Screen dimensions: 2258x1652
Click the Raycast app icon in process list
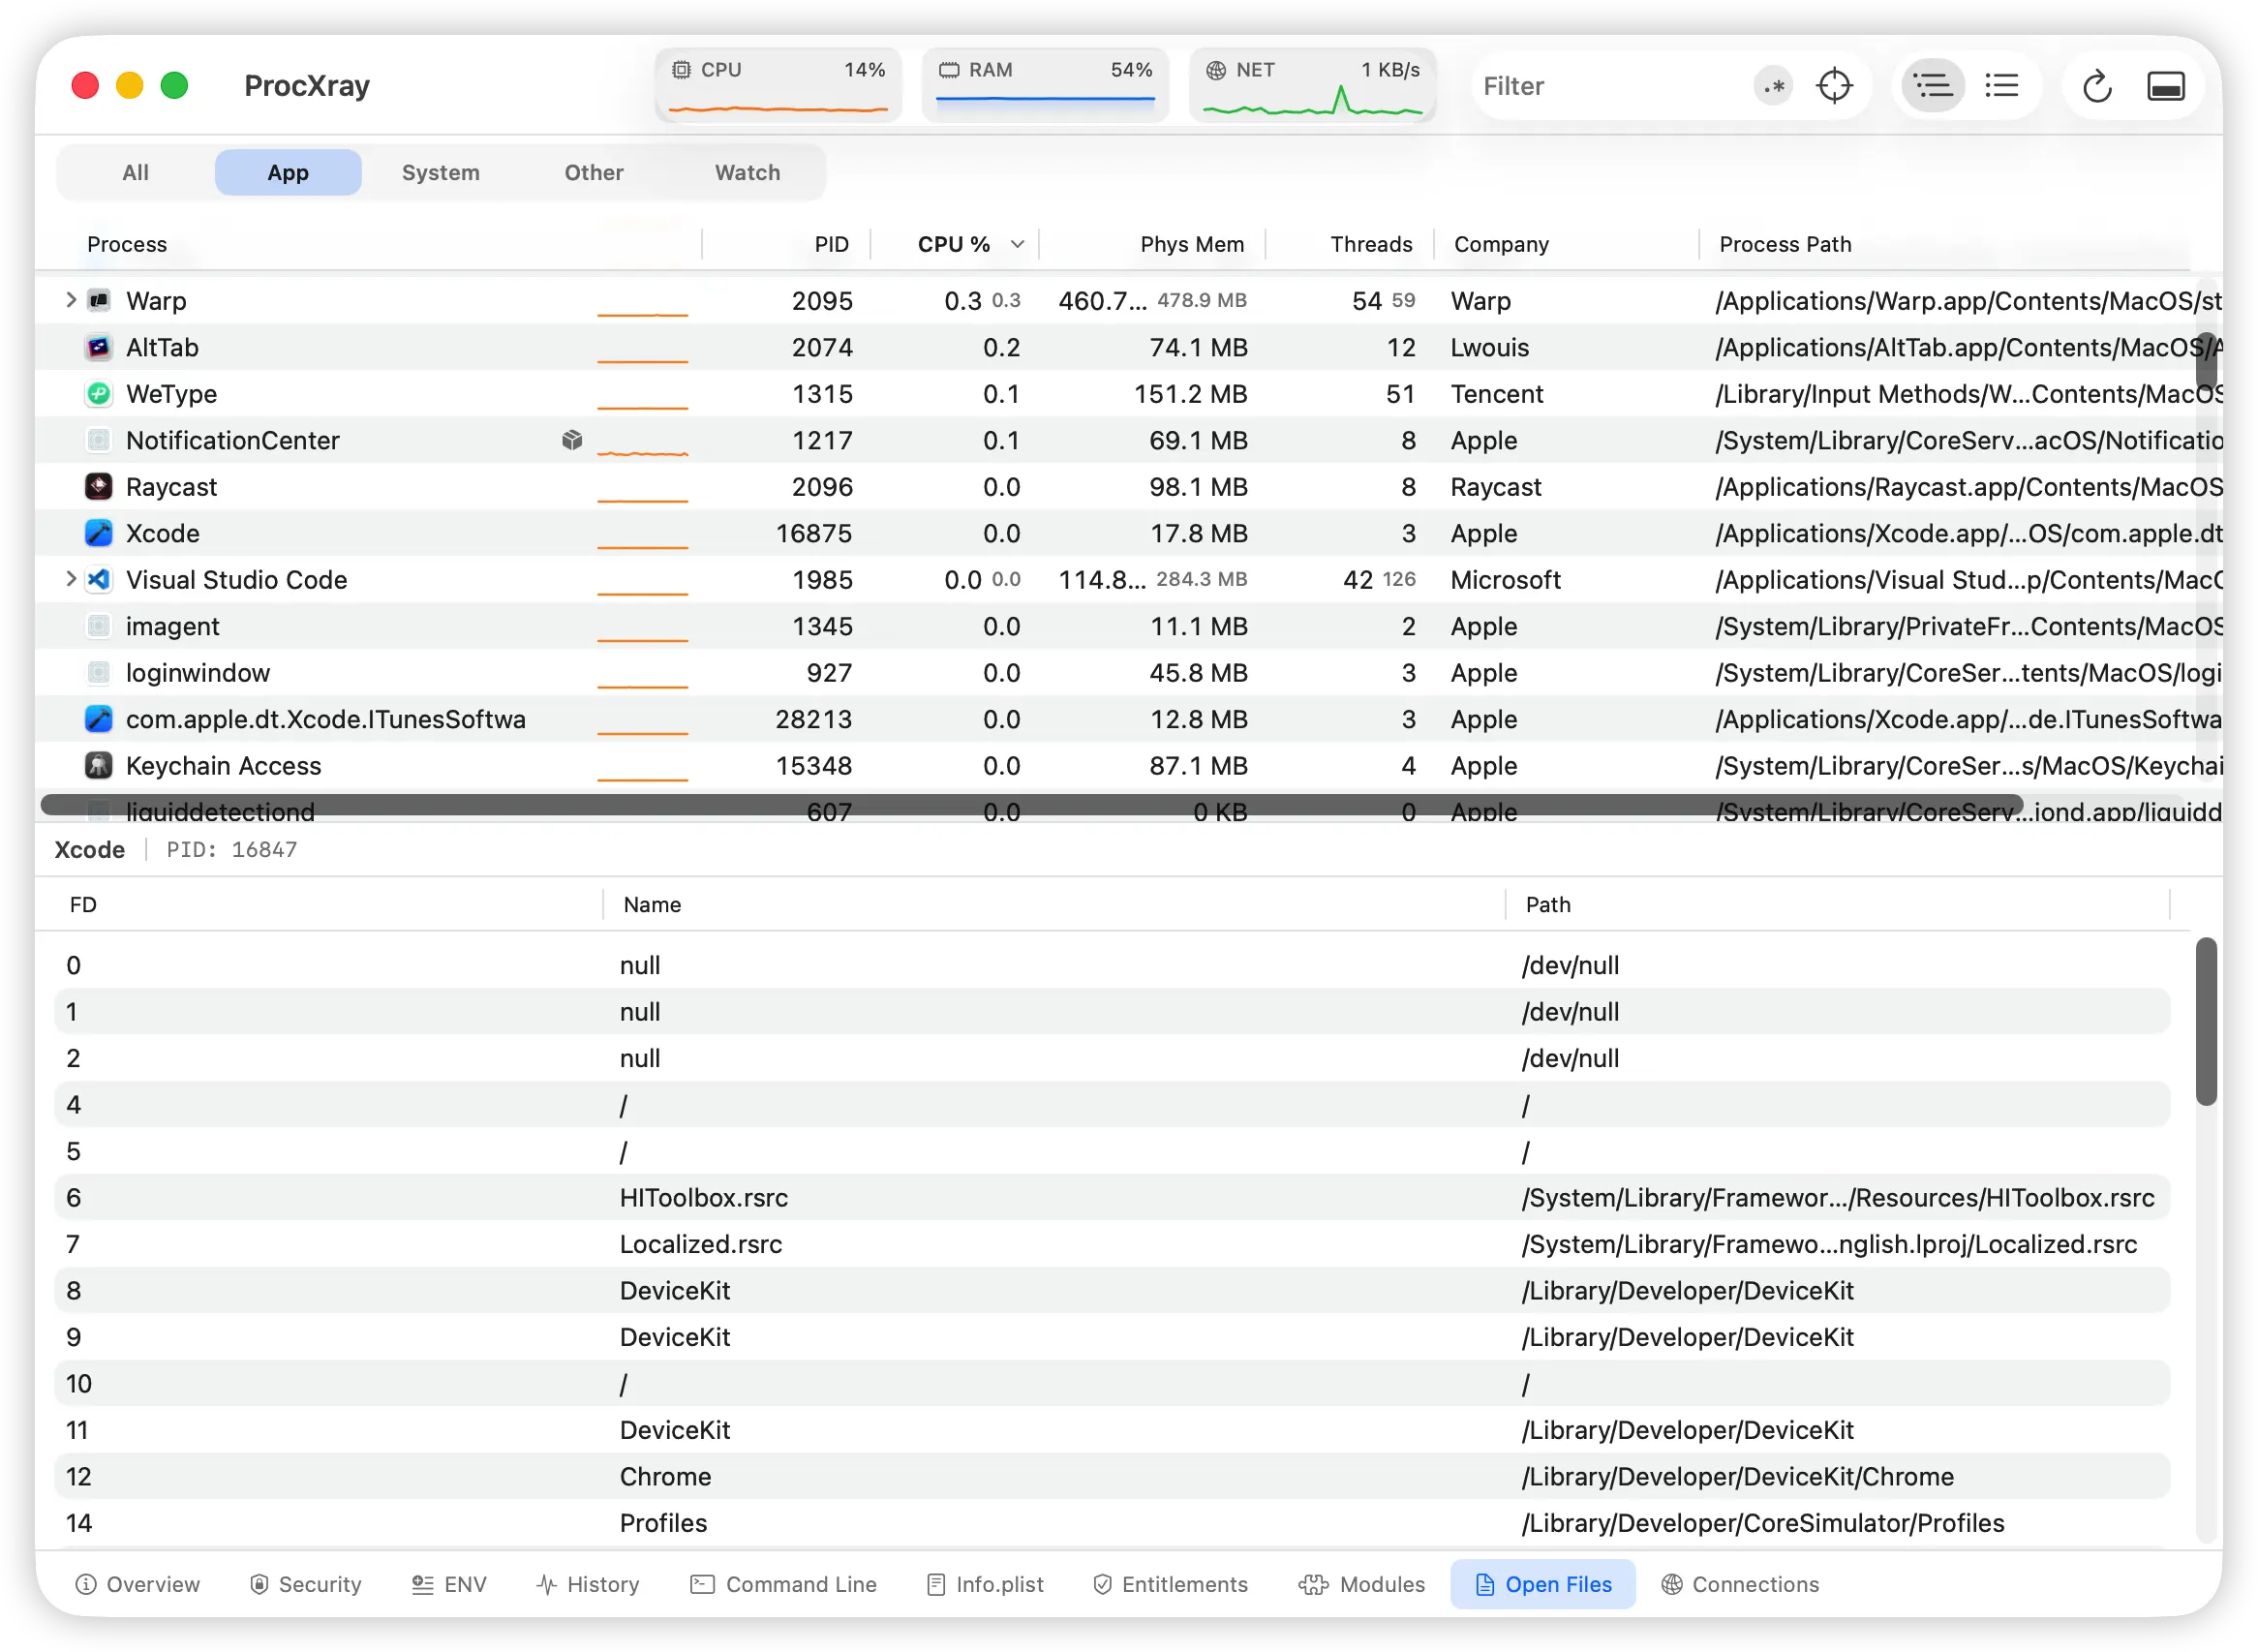[98, 486]
